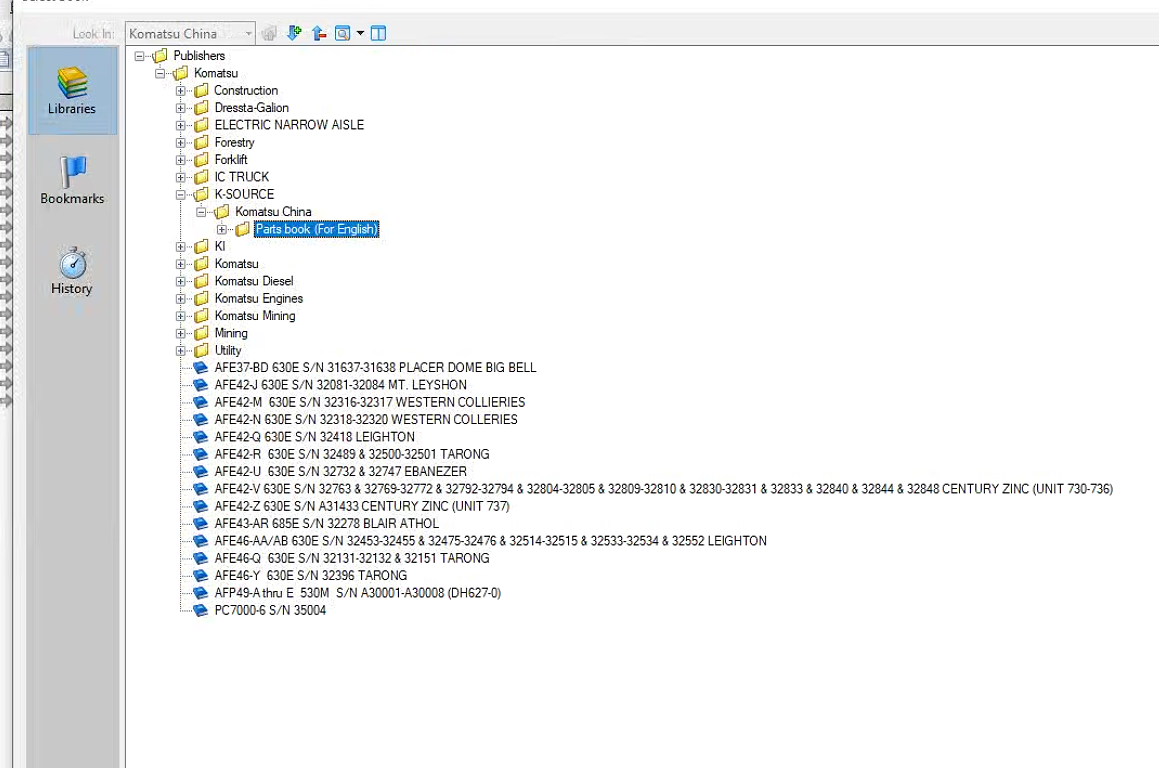
Task: Select the Komatsu Diesel folder label
Action: [x=254, y=282]
